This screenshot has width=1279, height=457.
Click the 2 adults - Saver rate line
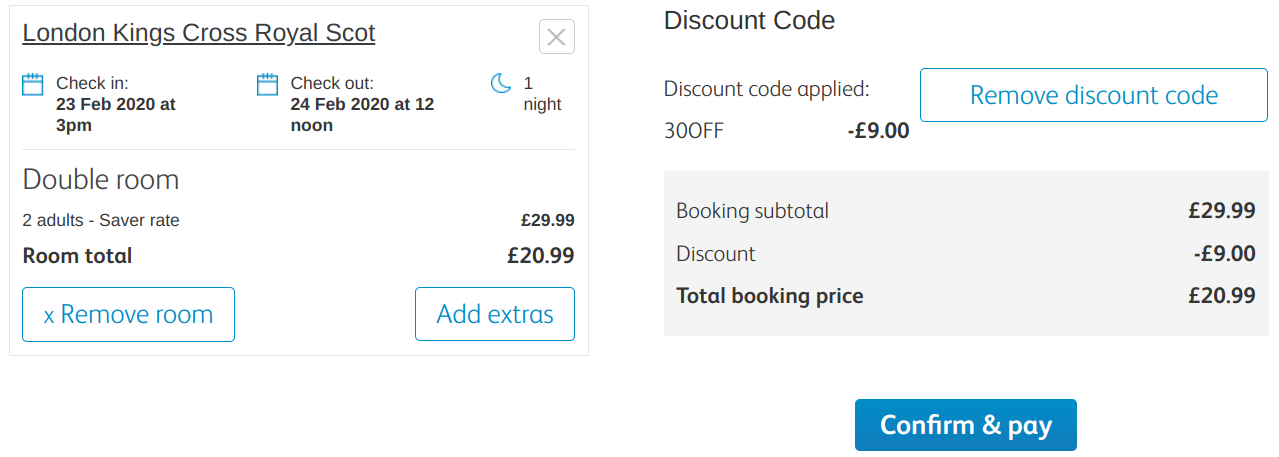click(x=101, y=221)
